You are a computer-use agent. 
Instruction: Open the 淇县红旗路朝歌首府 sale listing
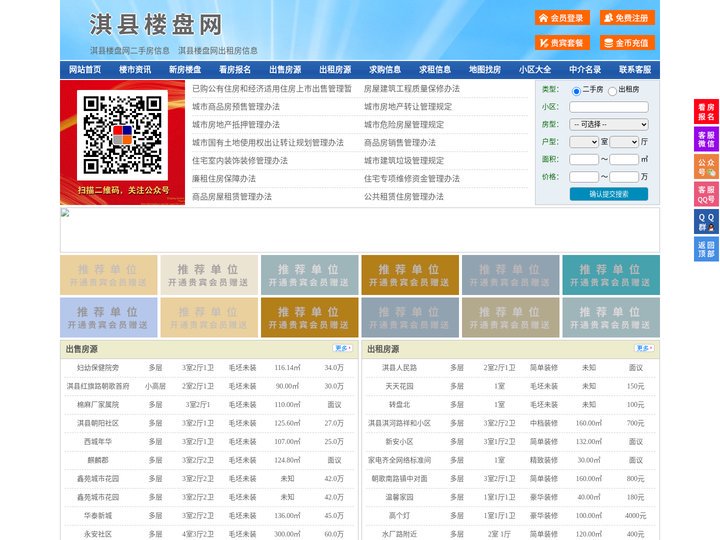click(x=98, y=386)
